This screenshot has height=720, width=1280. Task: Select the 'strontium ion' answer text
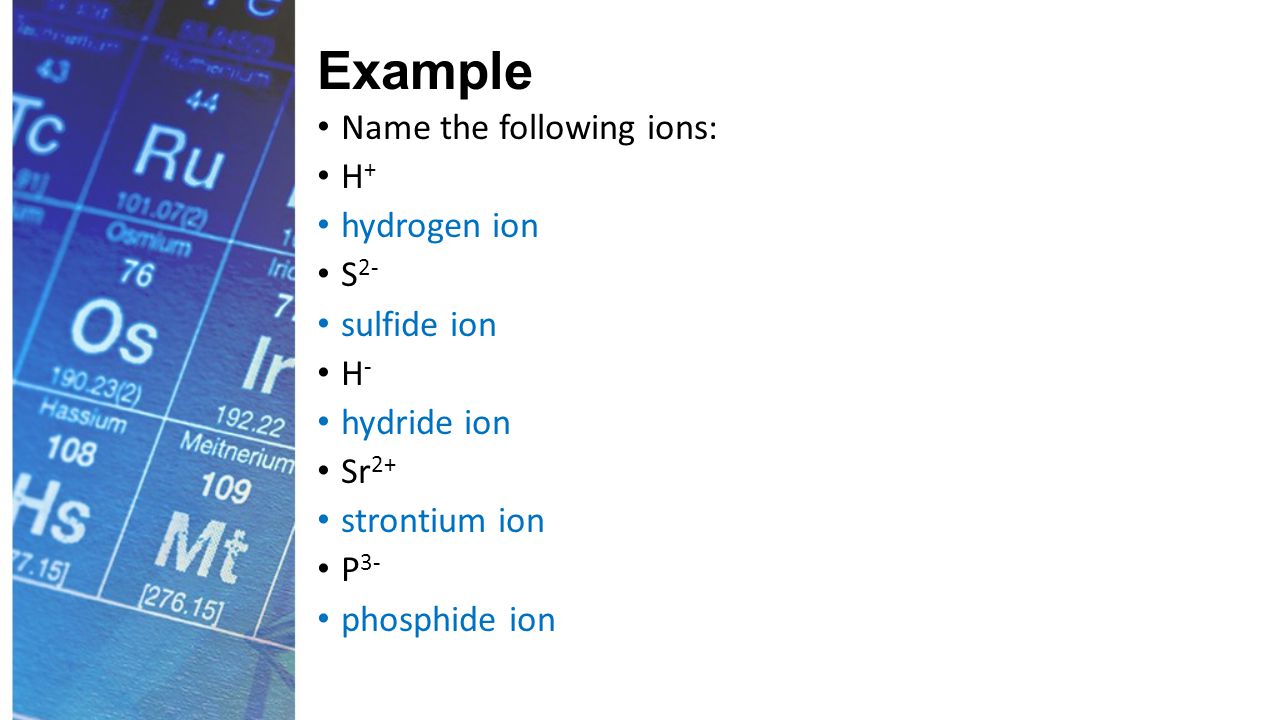(443, 520)
